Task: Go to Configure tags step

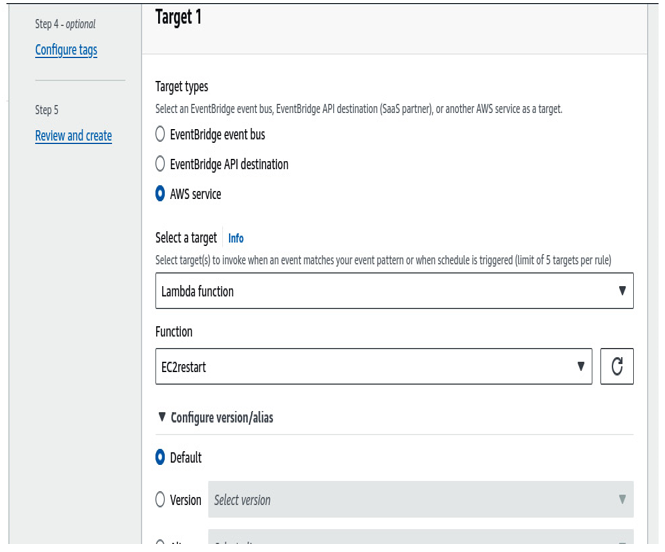Action: pyautogui.click(x=66, y=50)
